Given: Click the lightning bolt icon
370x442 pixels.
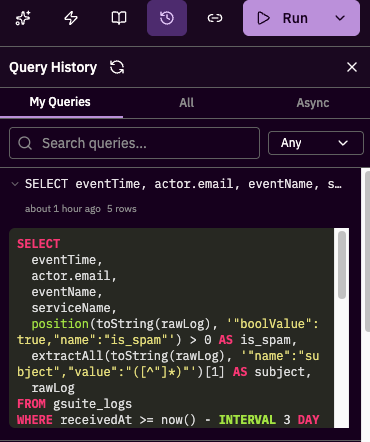Looking at the screenshot, I should click(71, 18).
